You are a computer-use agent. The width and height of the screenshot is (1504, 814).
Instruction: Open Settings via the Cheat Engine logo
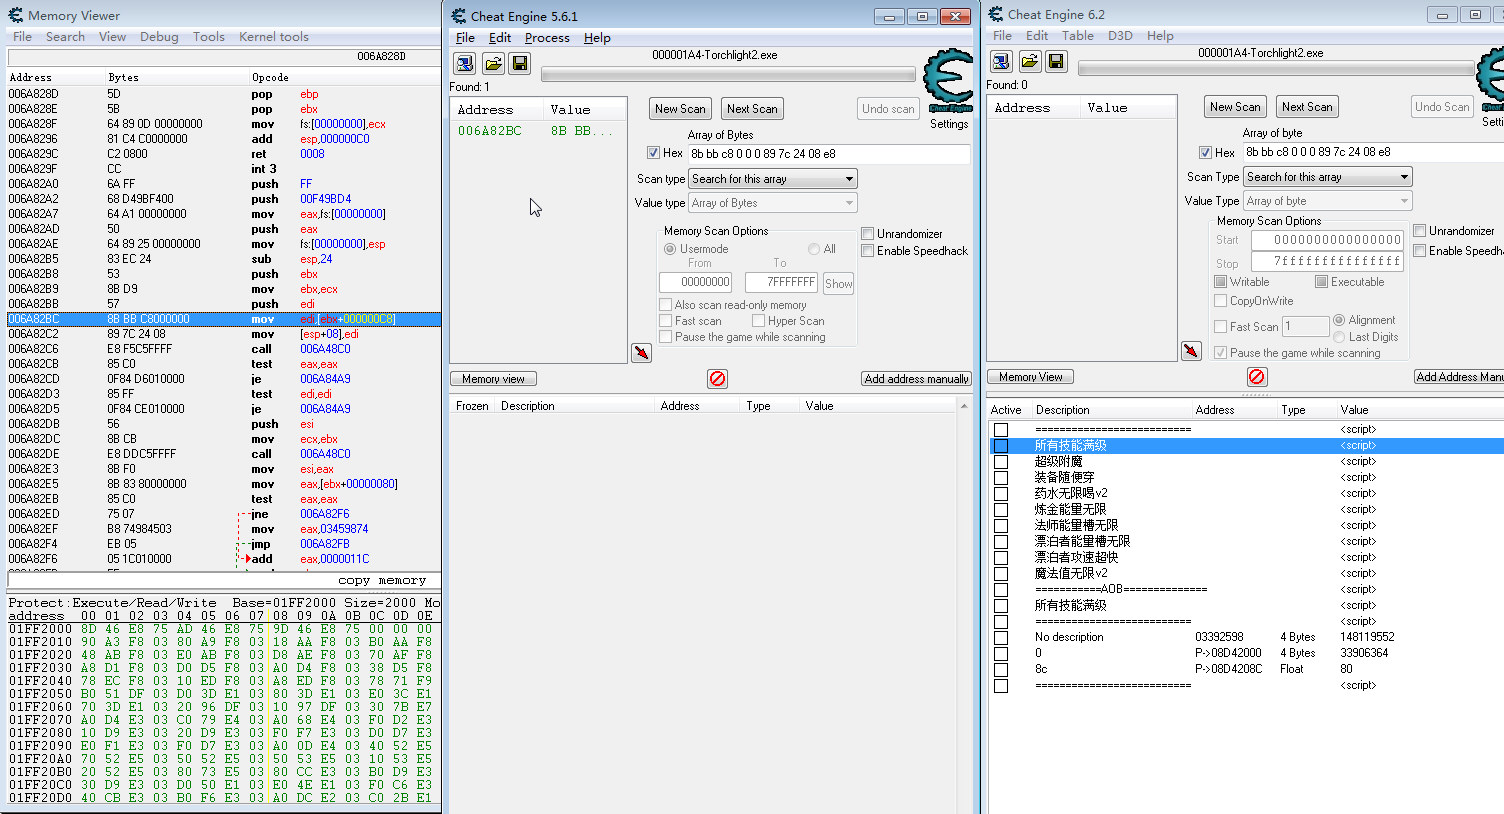click(x=948, y=82)
